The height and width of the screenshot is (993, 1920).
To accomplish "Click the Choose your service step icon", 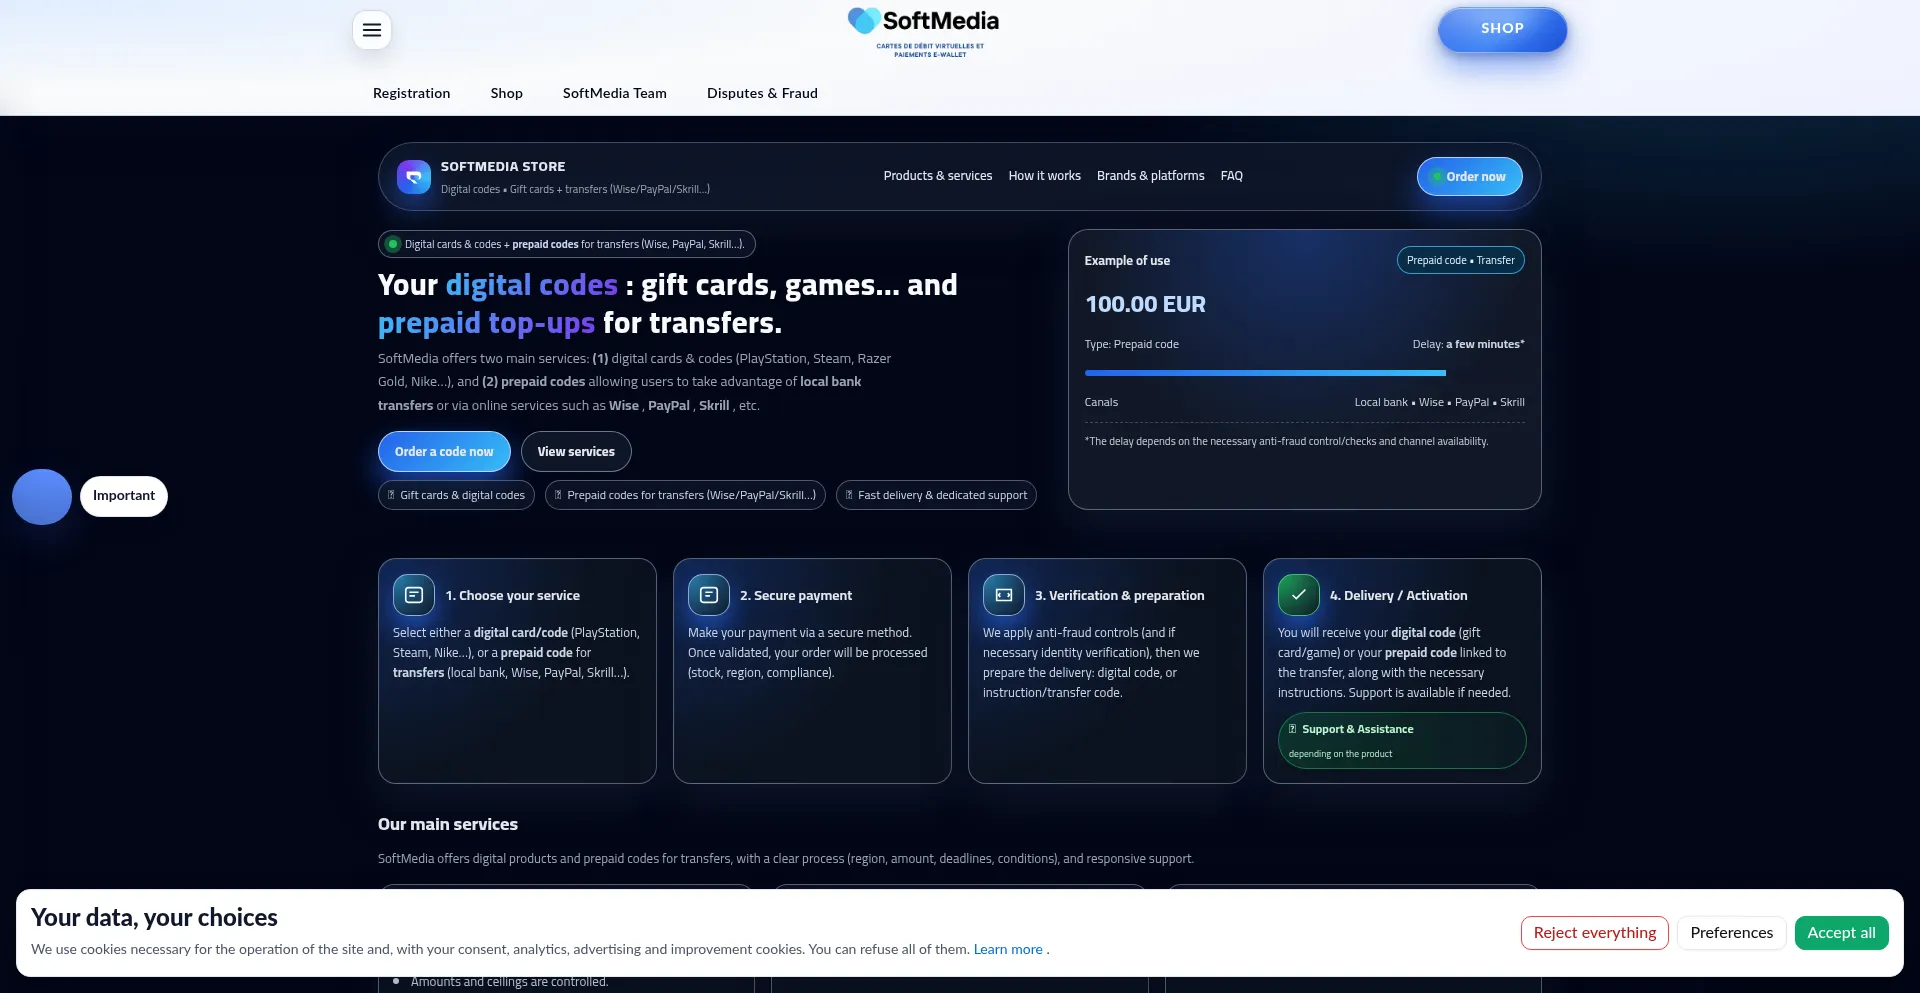I will [414, 595].
